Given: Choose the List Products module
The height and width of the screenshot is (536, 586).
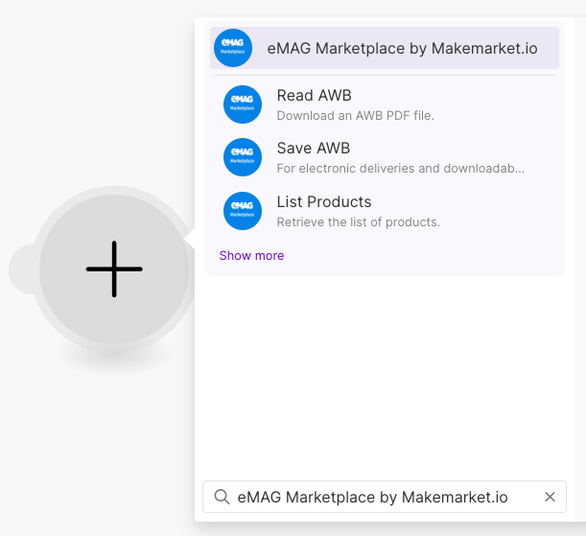Looking at the screenshot, I should [384, 211].
